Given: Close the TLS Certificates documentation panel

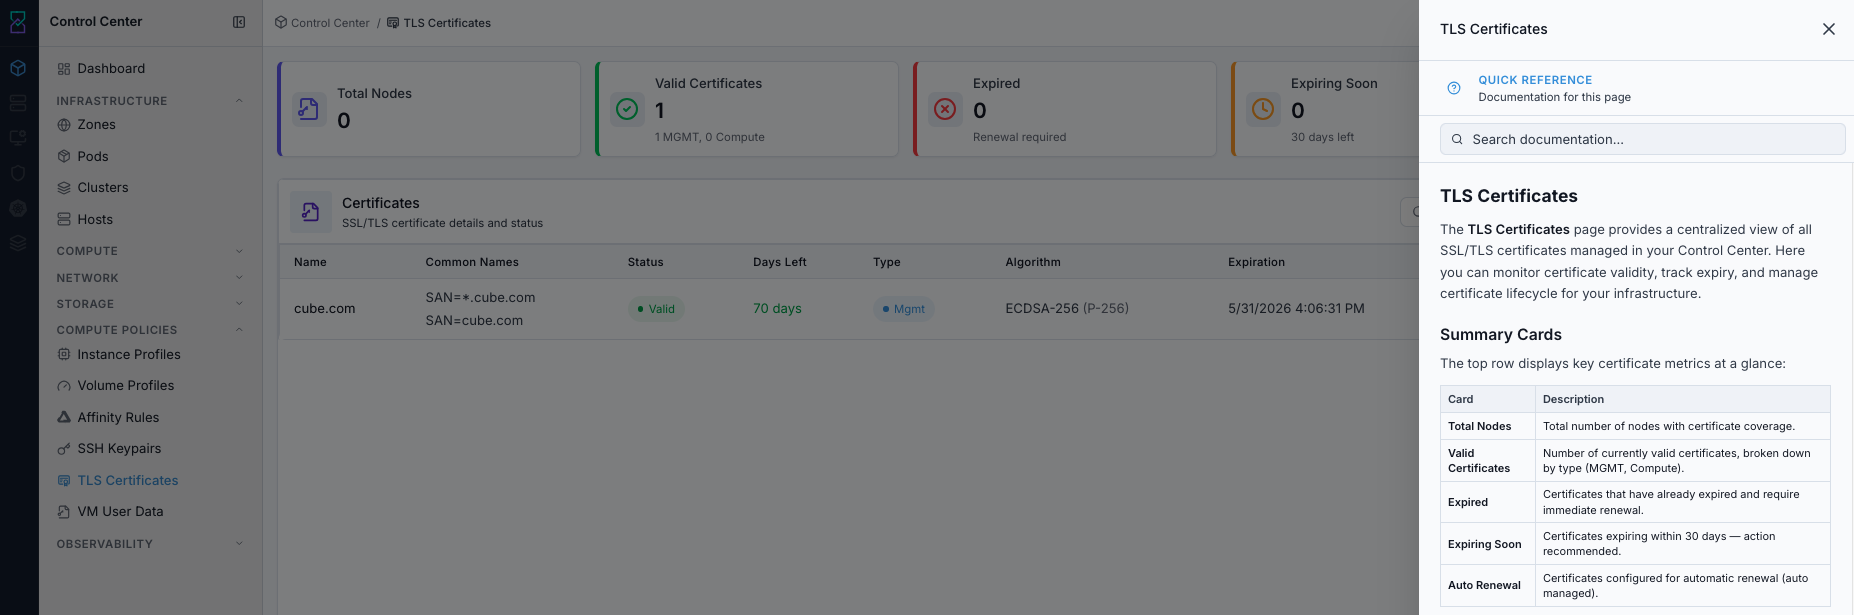Looking at the screenshot, I should (x=1828, y=29).
